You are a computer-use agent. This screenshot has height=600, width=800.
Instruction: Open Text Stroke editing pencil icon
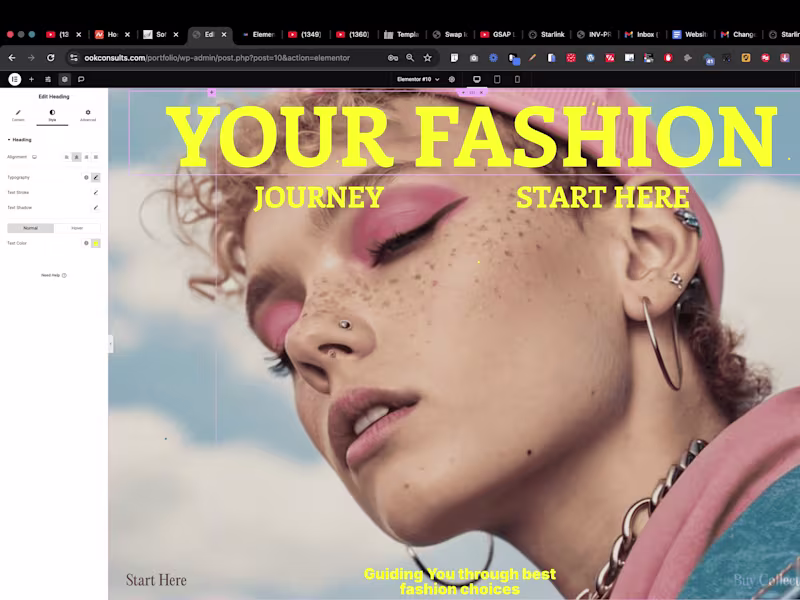tap(96, 192)
